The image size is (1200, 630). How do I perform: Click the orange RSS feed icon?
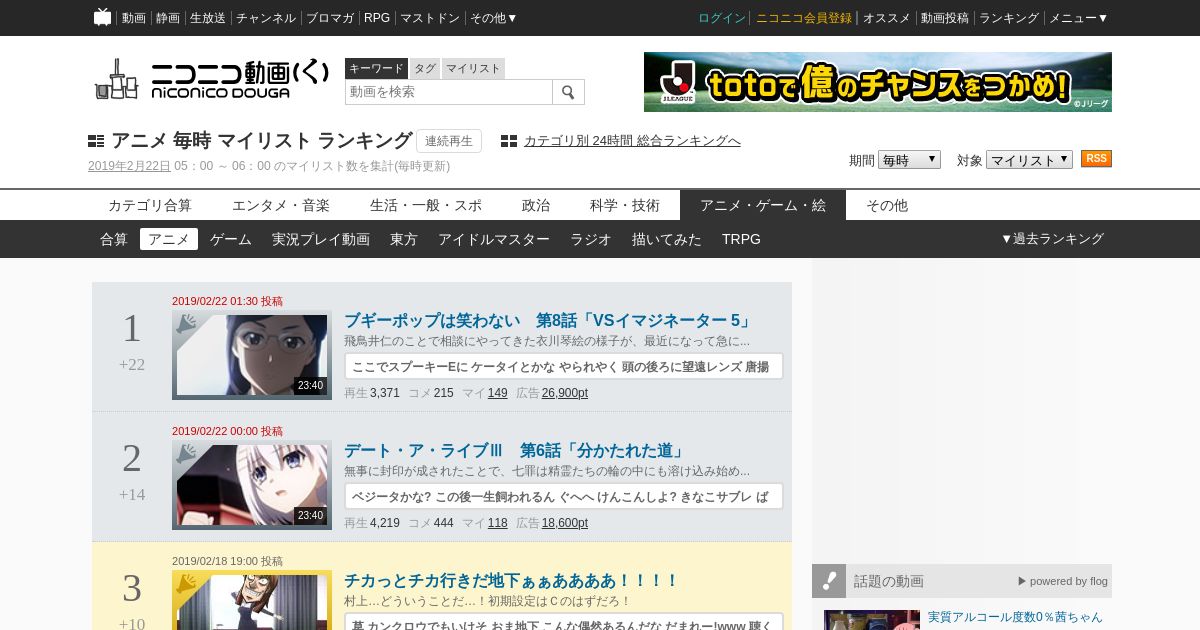pyautogui.click(x=1096, y=159)
